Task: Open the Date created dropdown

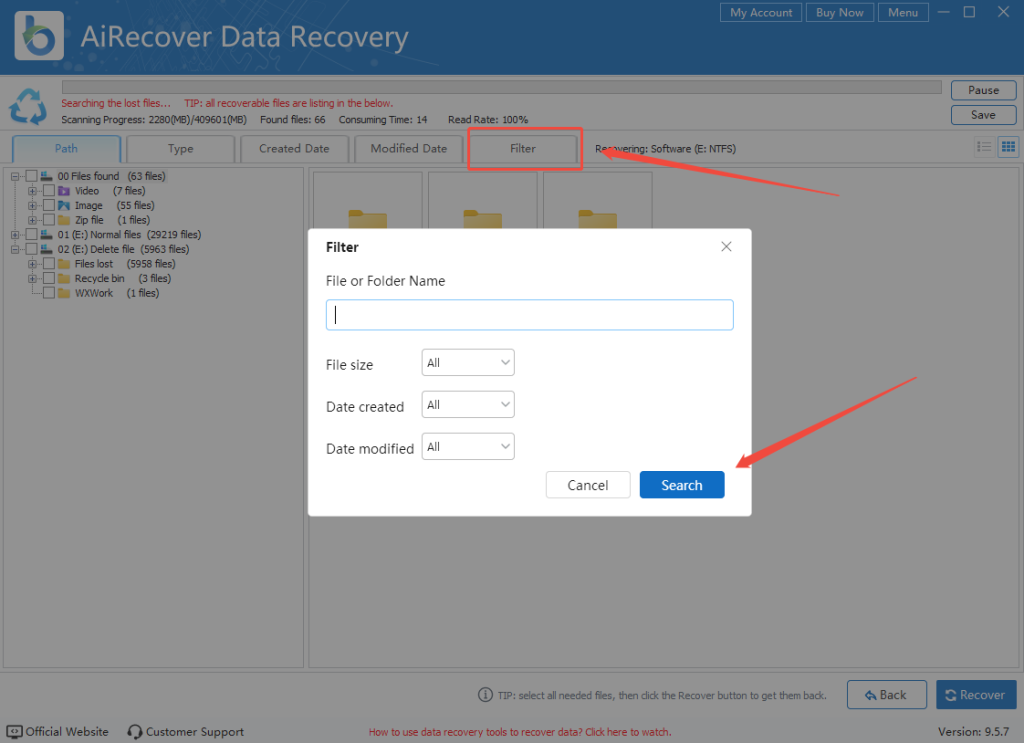Action: pos(467,404)
